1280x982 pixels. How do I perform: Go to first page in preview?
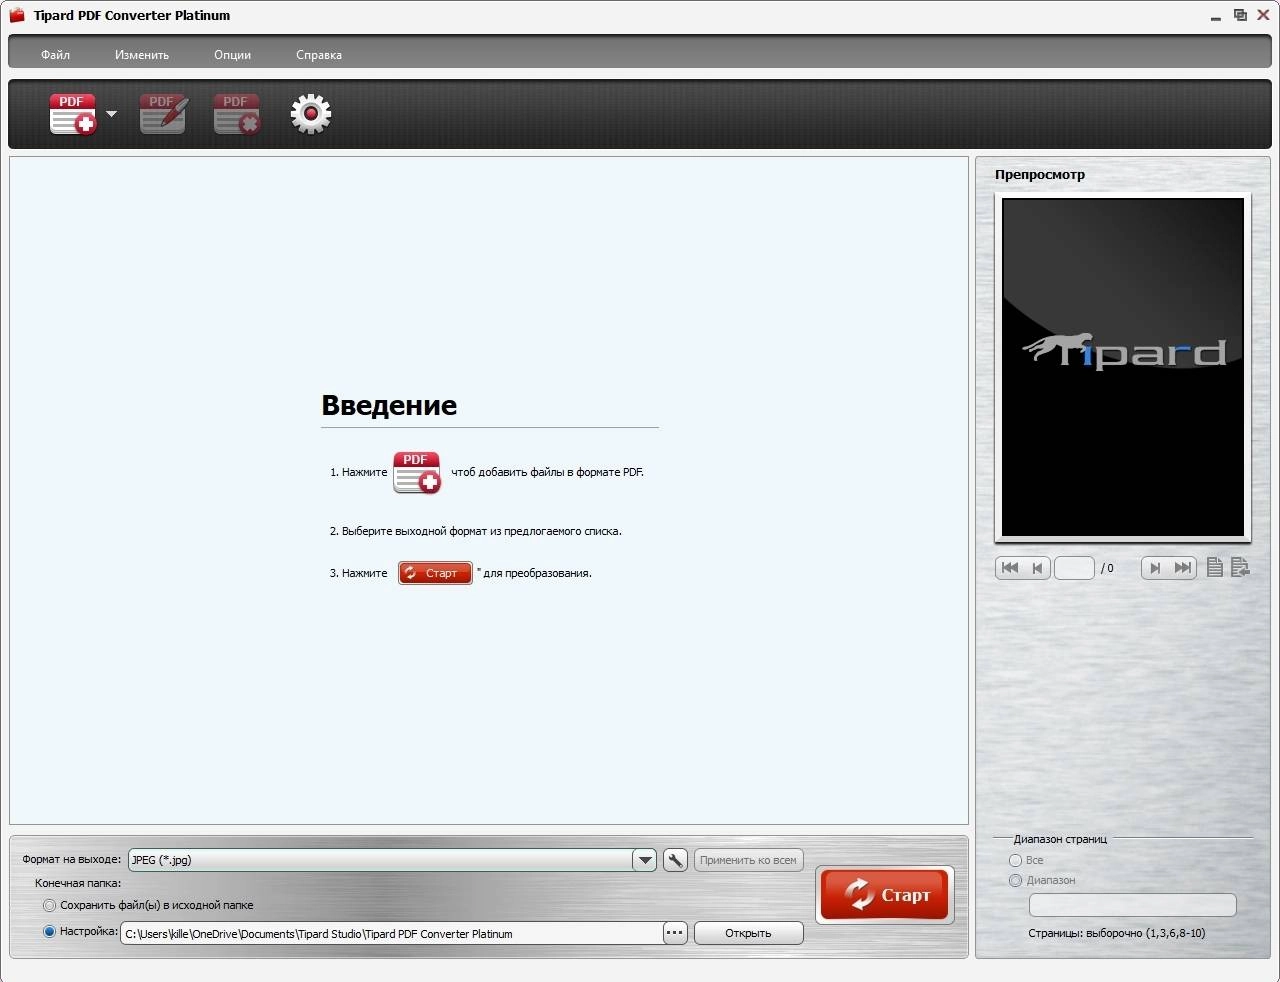coord(1010,568)
